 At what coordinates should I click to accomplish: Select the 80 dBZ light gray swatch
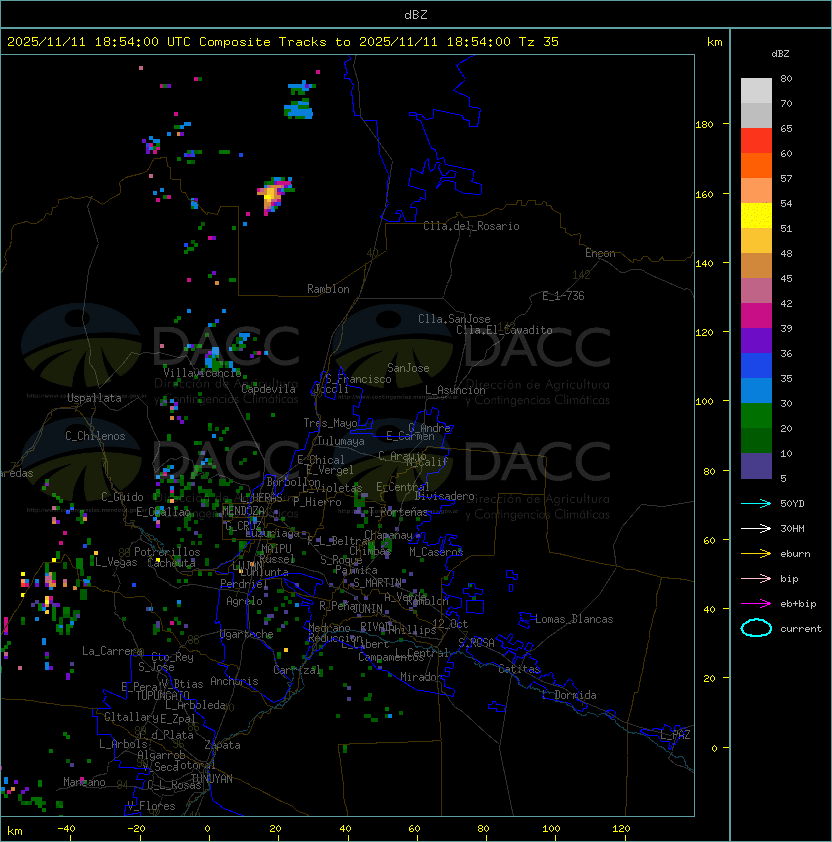pyautogui.click(x=756, y=90)
